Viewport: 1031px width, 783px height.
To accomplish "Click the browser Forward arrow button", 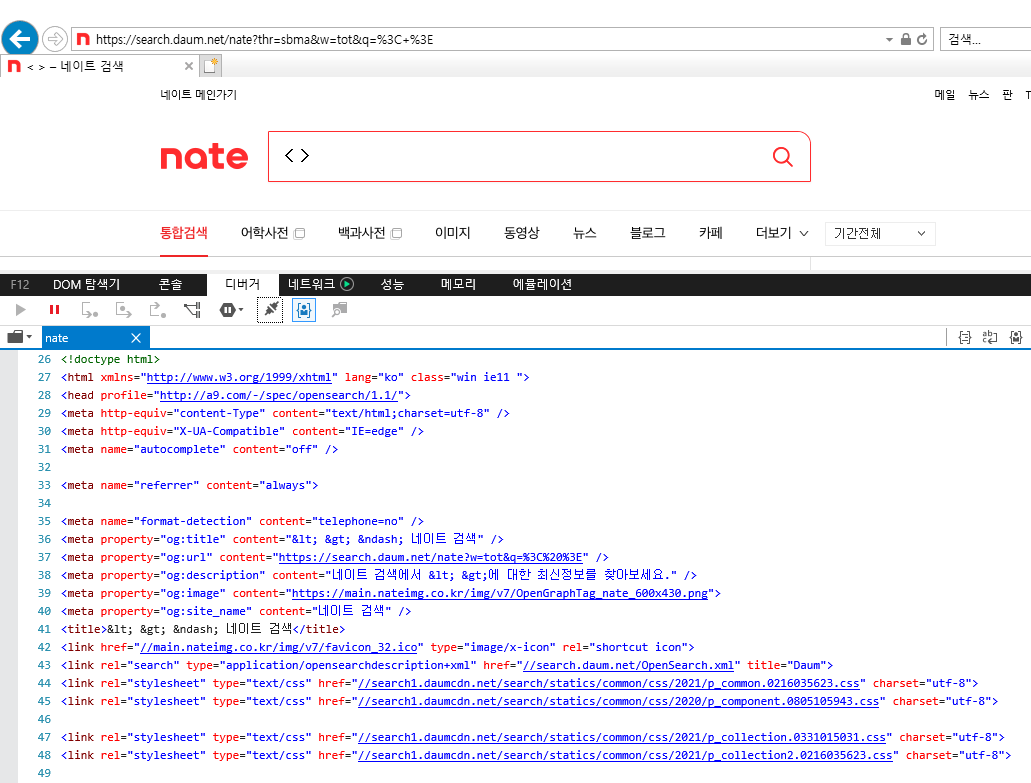I will (55, 39).
